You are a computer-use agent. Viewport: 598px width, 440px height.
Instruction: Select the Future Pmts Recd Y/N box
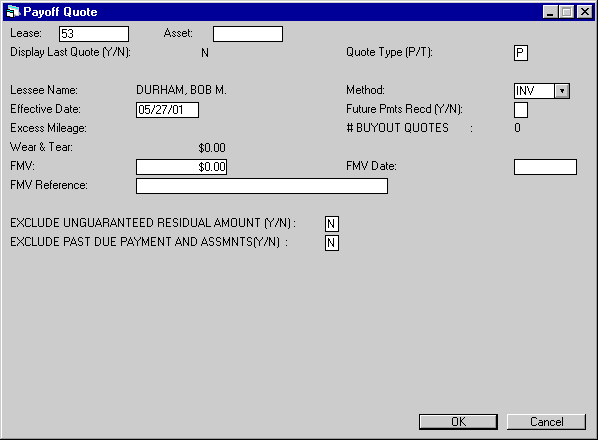(x=521, y=110)
